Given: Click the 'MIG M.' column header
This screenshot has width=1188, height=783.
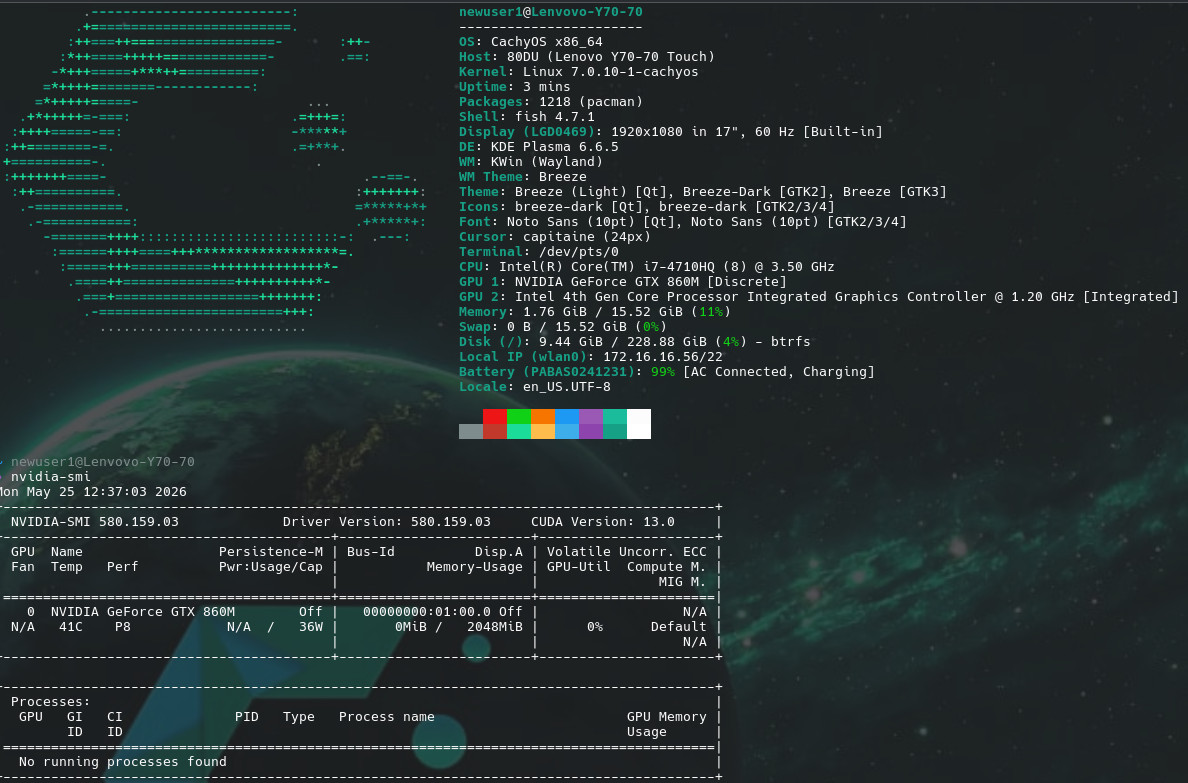Looking at the screenshot, I should [x=682, y=582].
